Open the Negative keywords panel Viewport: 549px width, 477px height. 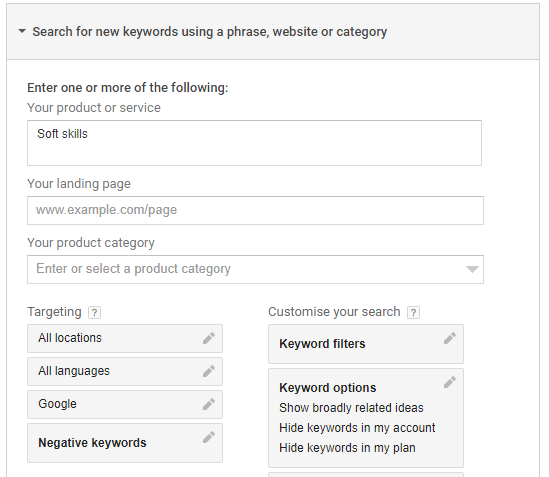(125, 443)
